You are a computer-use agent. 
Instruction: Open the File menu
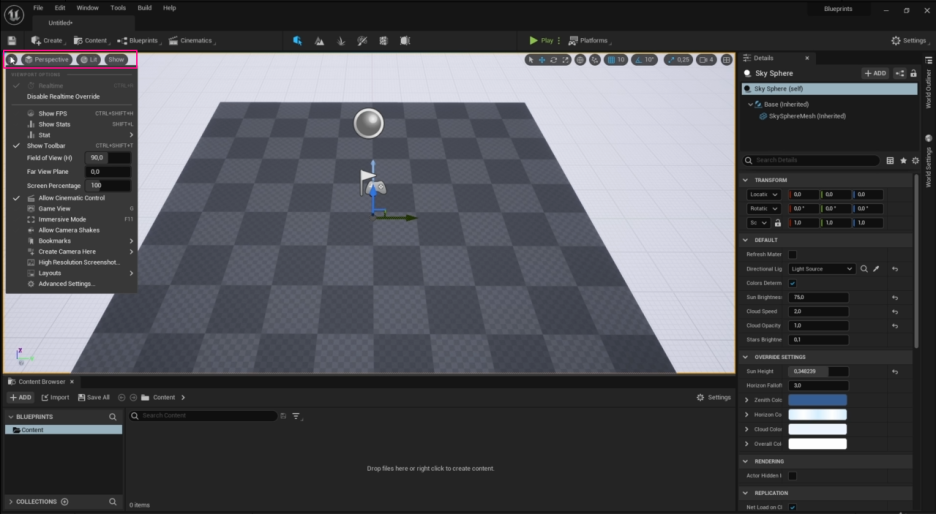point(38,8)
